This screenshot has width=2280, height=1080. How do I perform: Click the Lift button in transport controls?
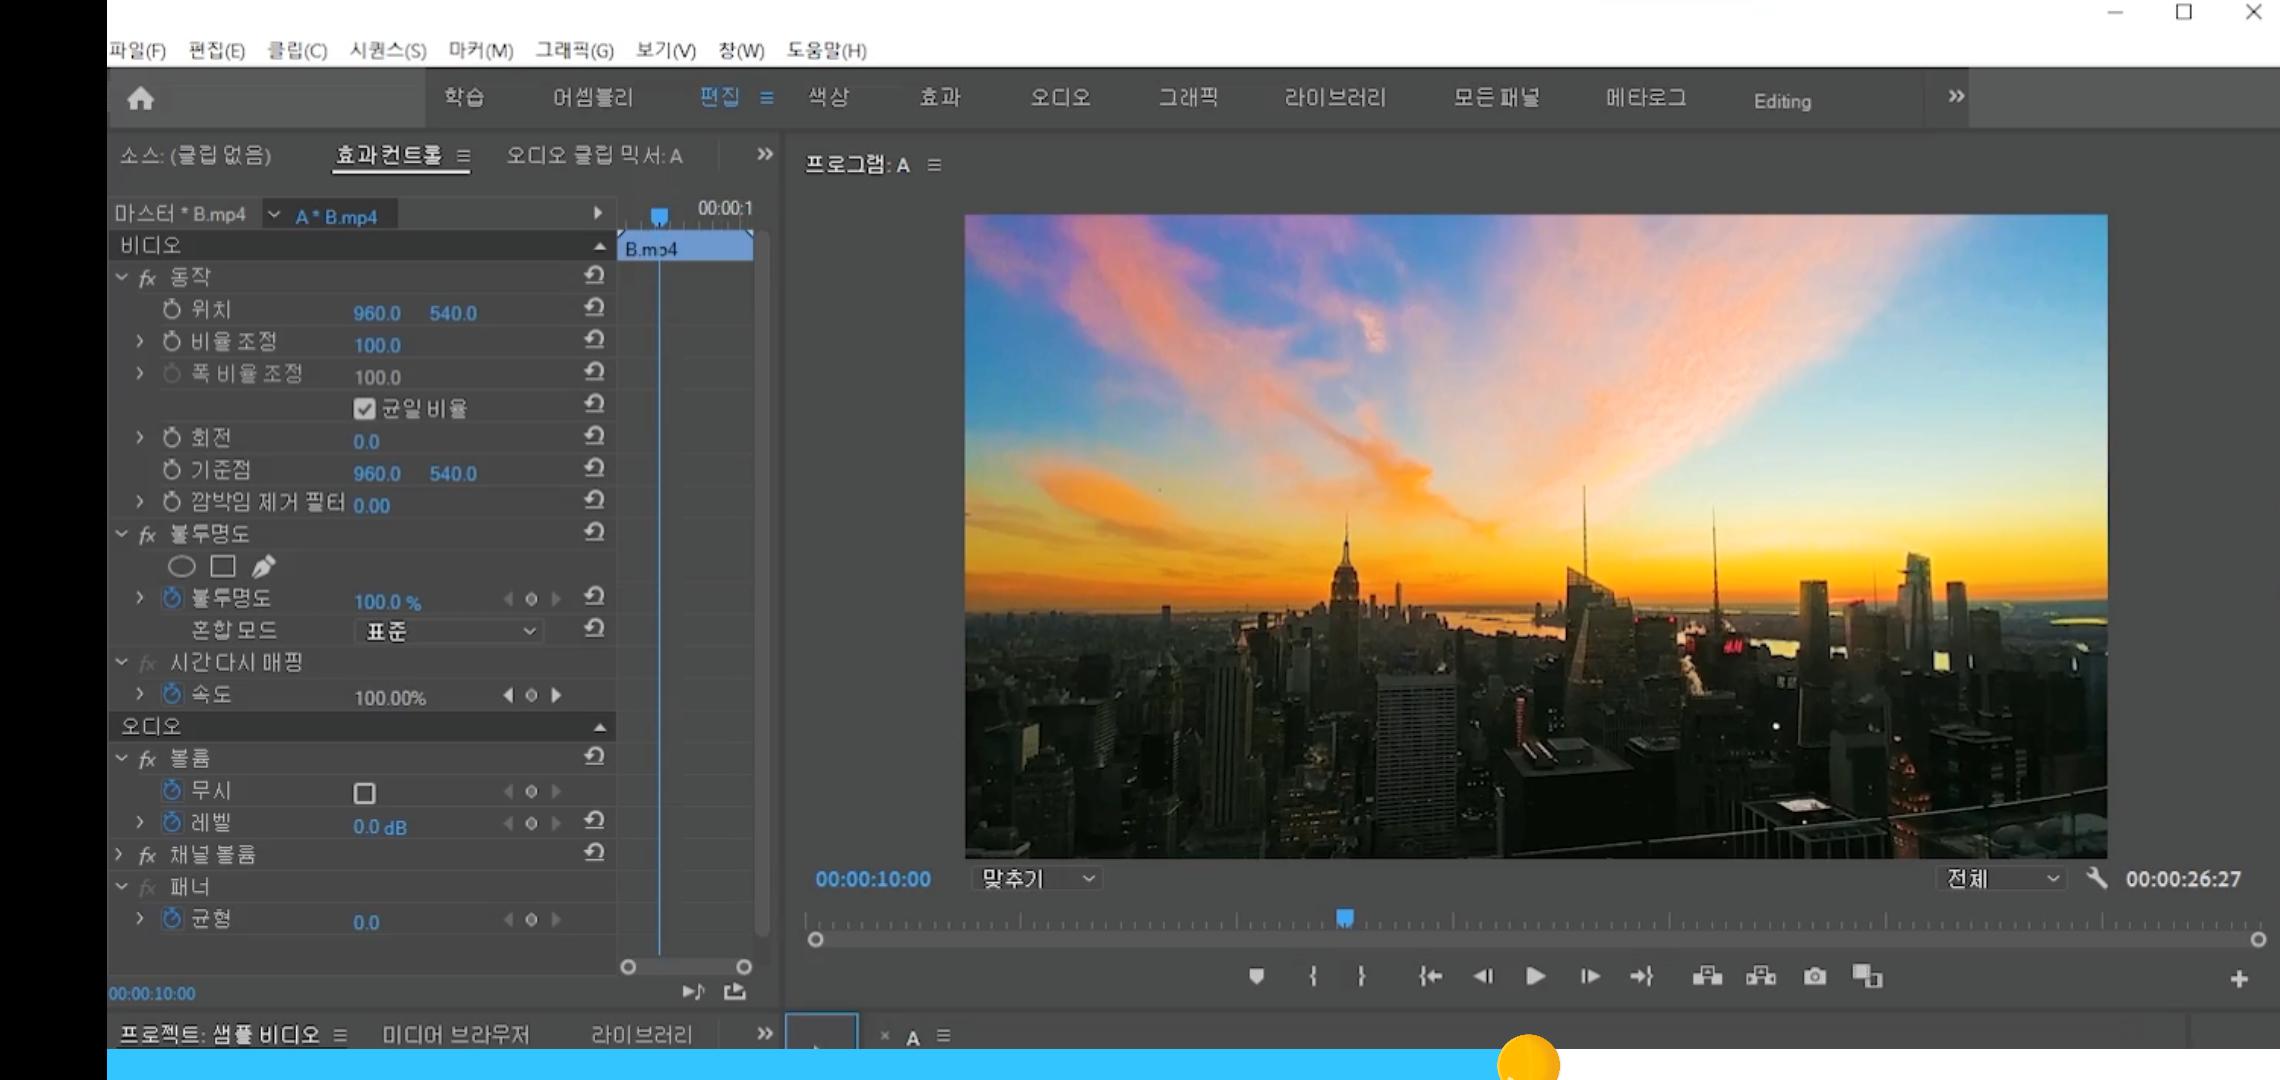point(1707,976)
